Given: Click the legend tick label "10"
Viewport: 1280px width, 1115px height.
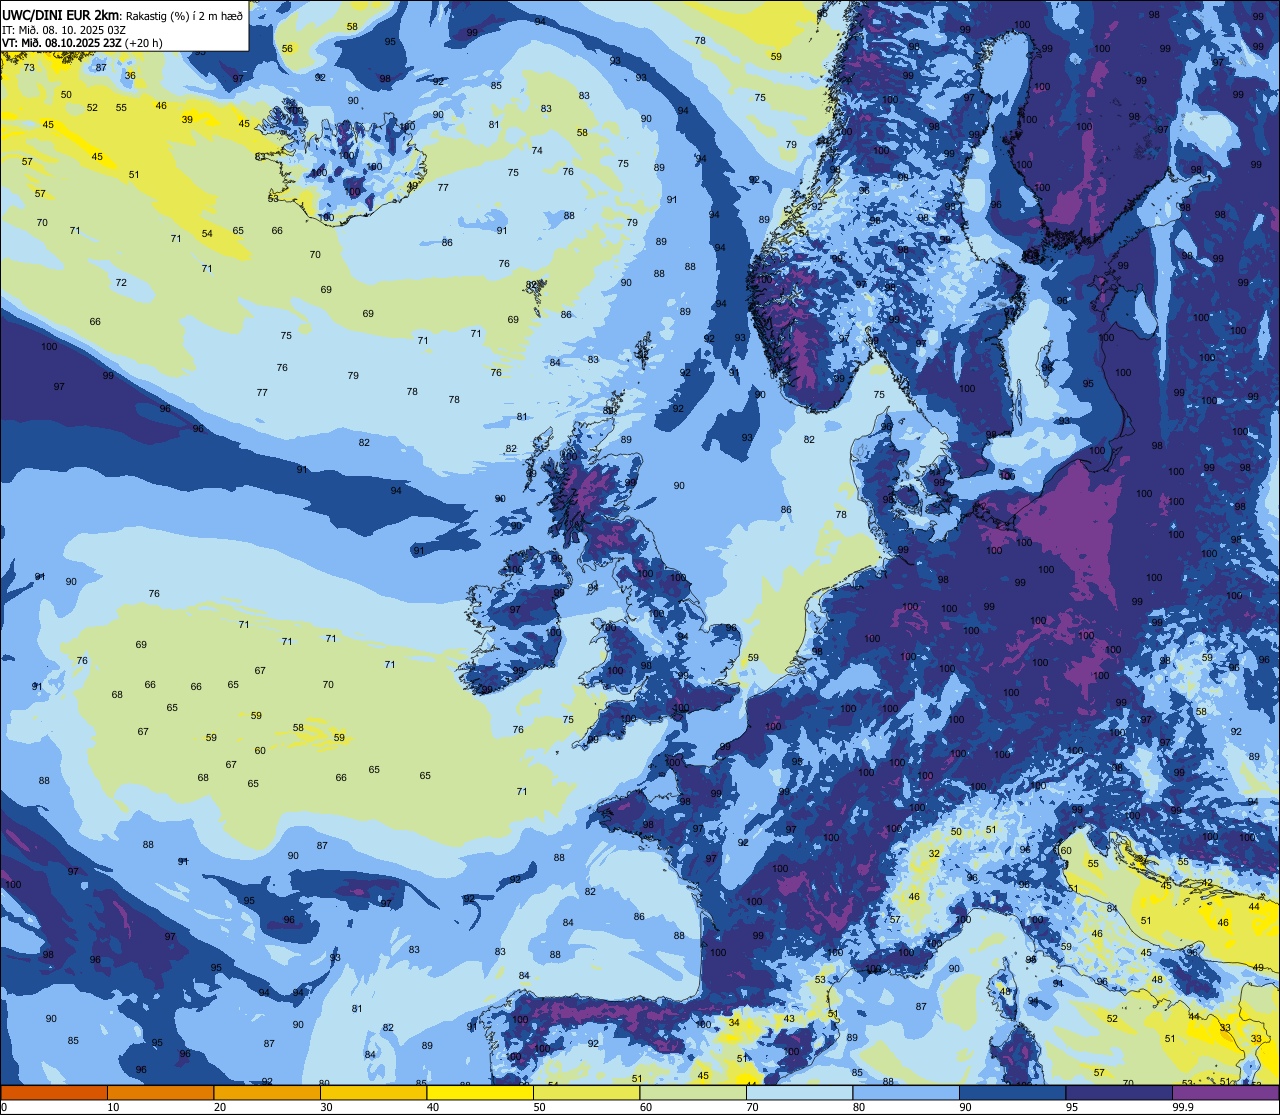Looking at the screenshot, I should click(x=113, y=1107).
